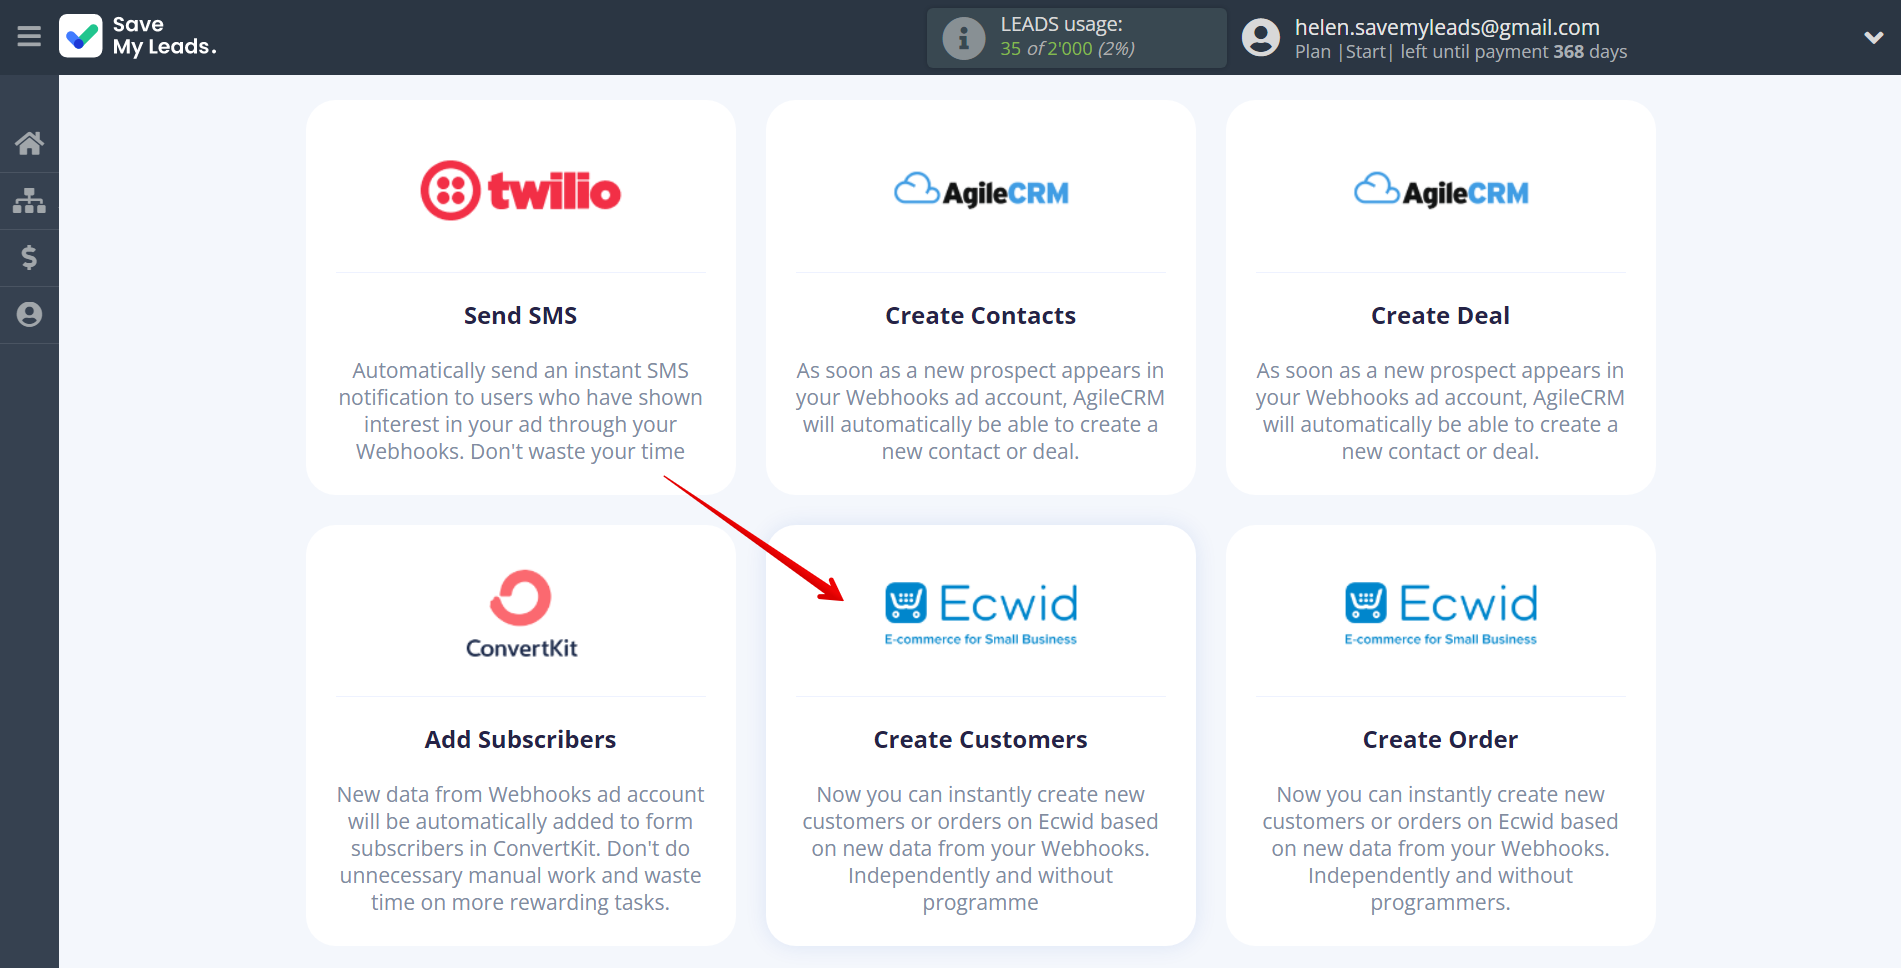Open the profile sidebar icon
This screenshot has width=1901, height=968.
tap(29, 315)
